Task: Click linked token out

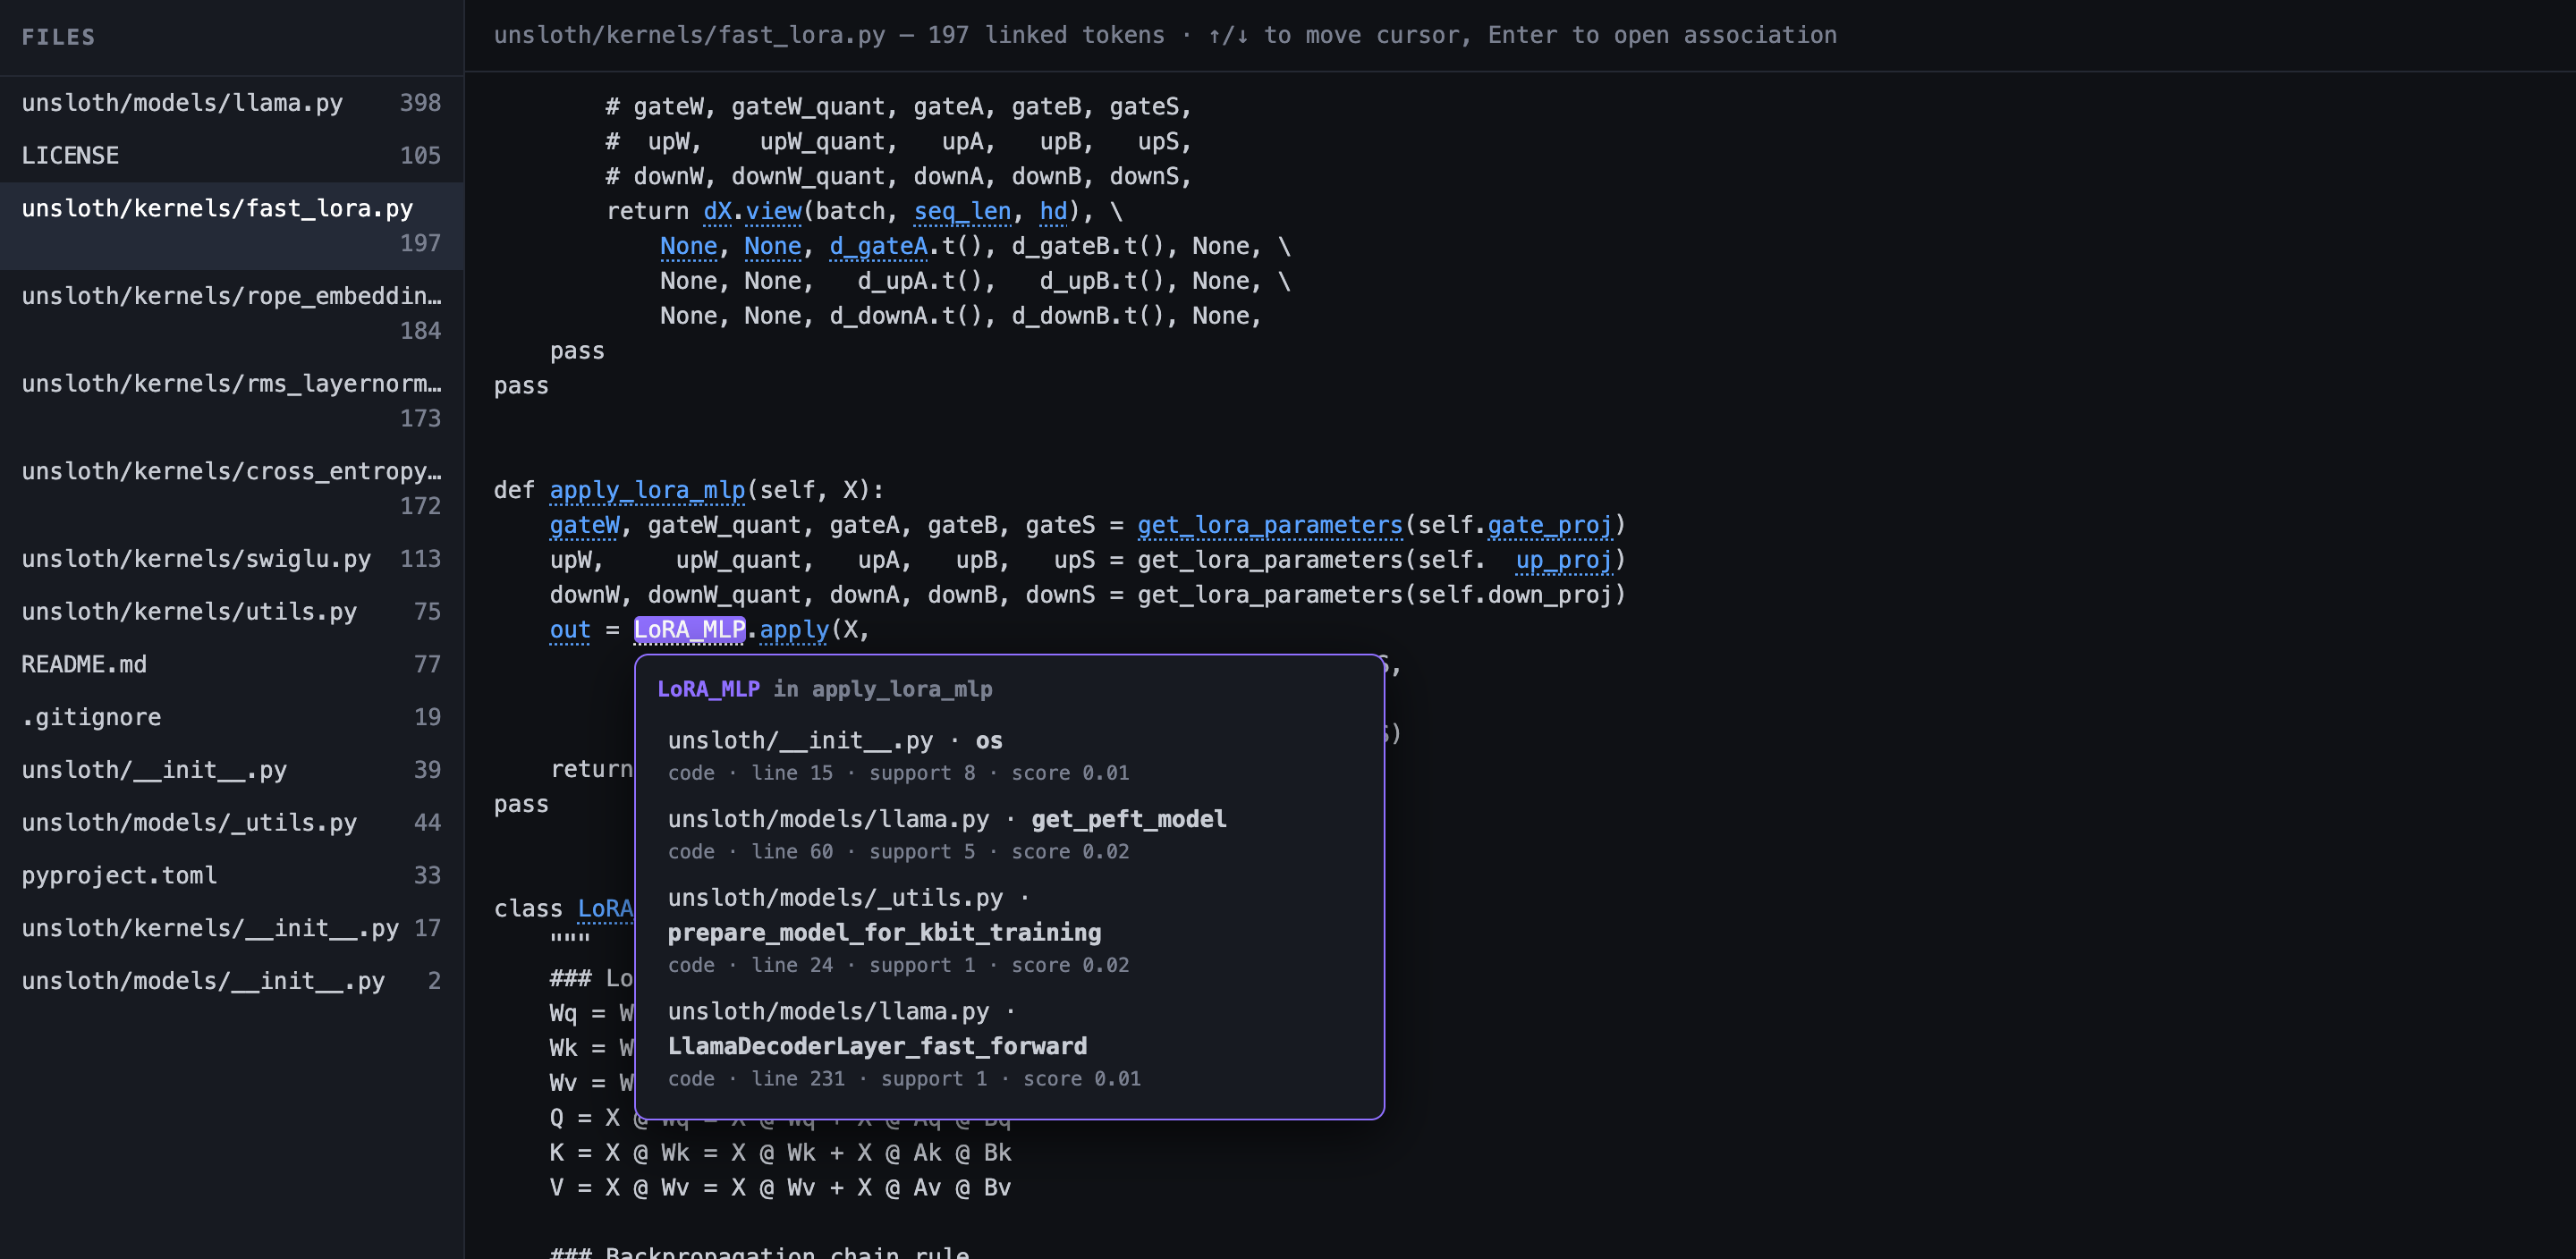Action: pyautogui.click(x=570, y=630)
